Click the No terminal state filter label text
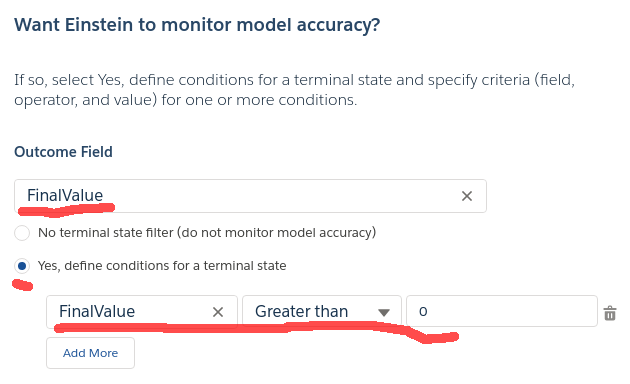Viewport: 630px width, 384px height. click(207, 233)
